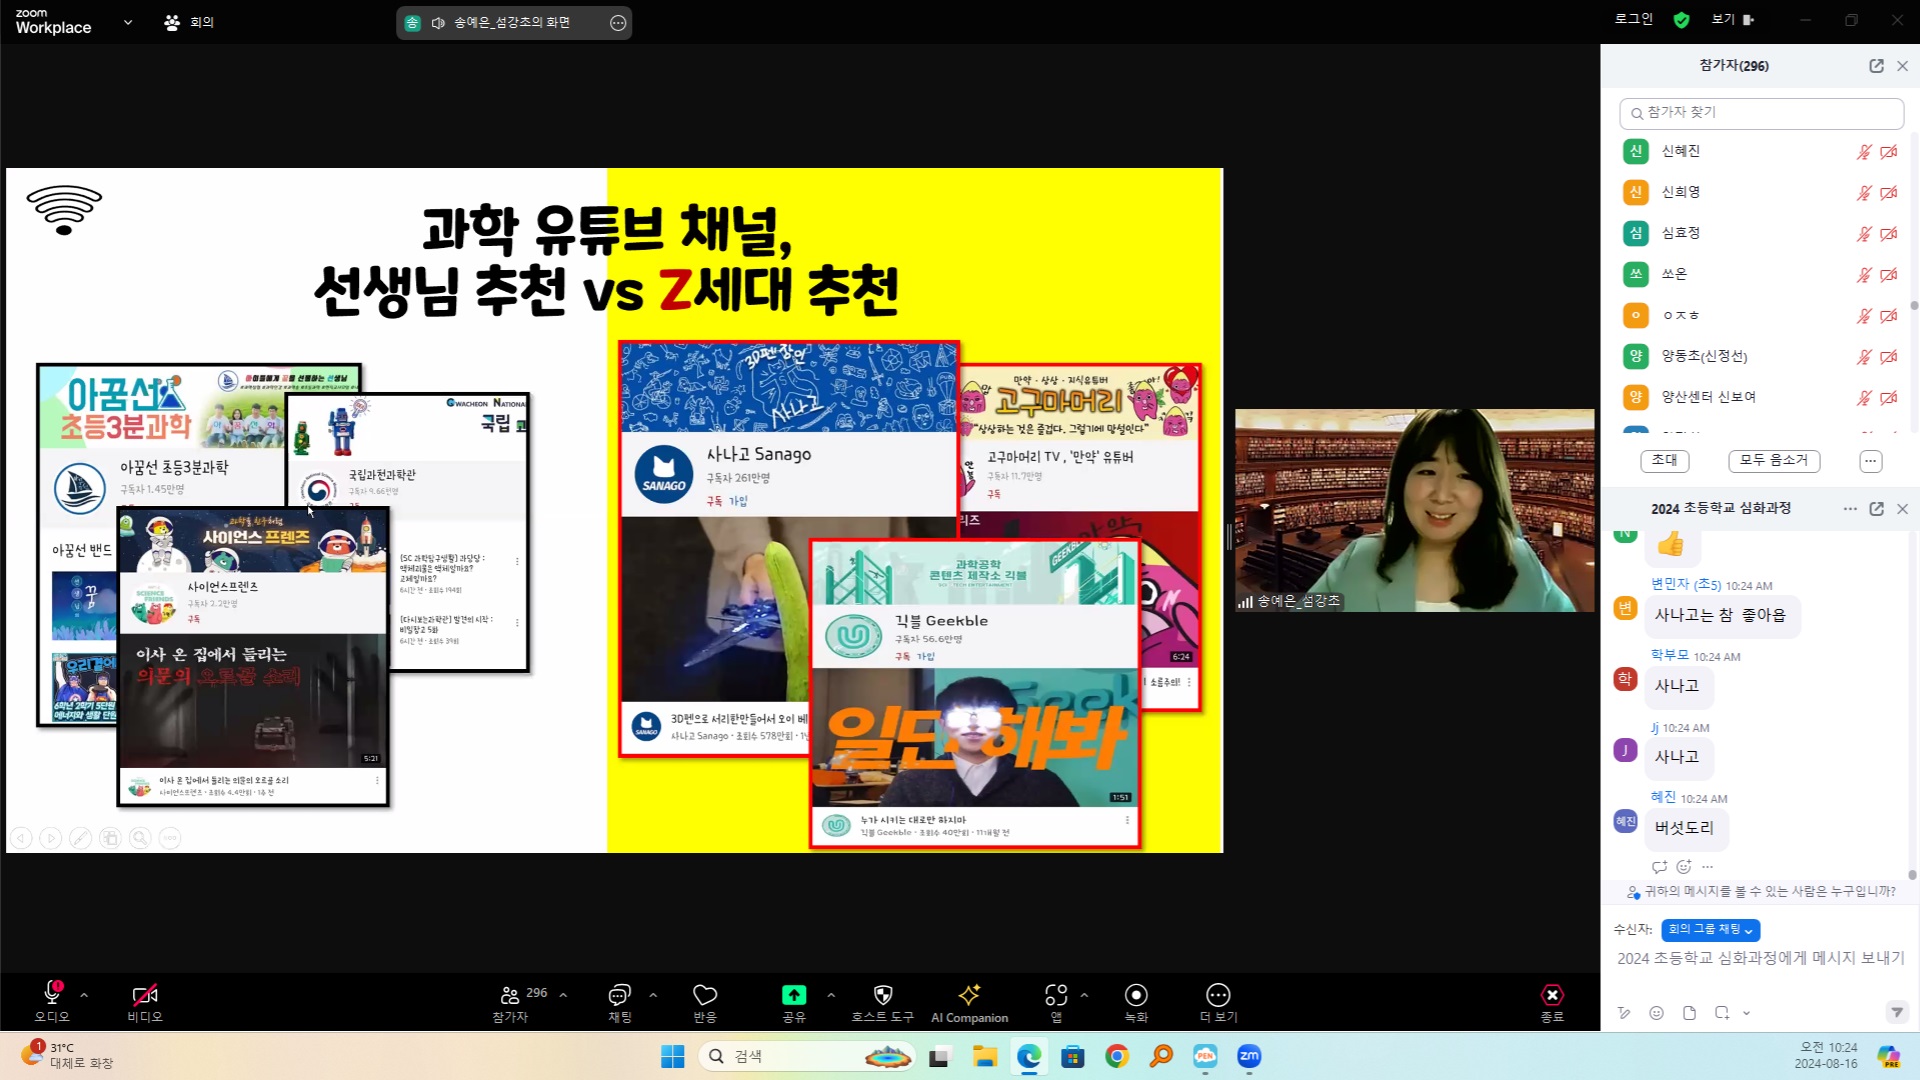This screenshot has width=1920, height=1080.
Task: Open the Apps (앱) icon
Action: click(x=1056, y=995)
